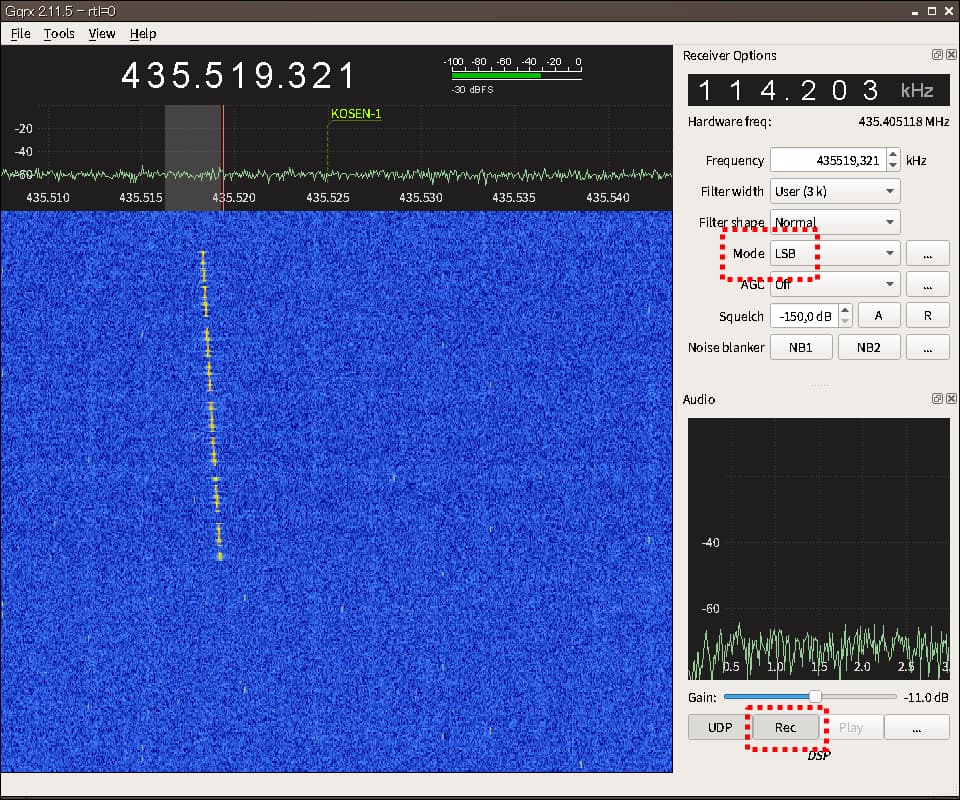
Task: Open the Tools menu
Action: pos(59,33)
